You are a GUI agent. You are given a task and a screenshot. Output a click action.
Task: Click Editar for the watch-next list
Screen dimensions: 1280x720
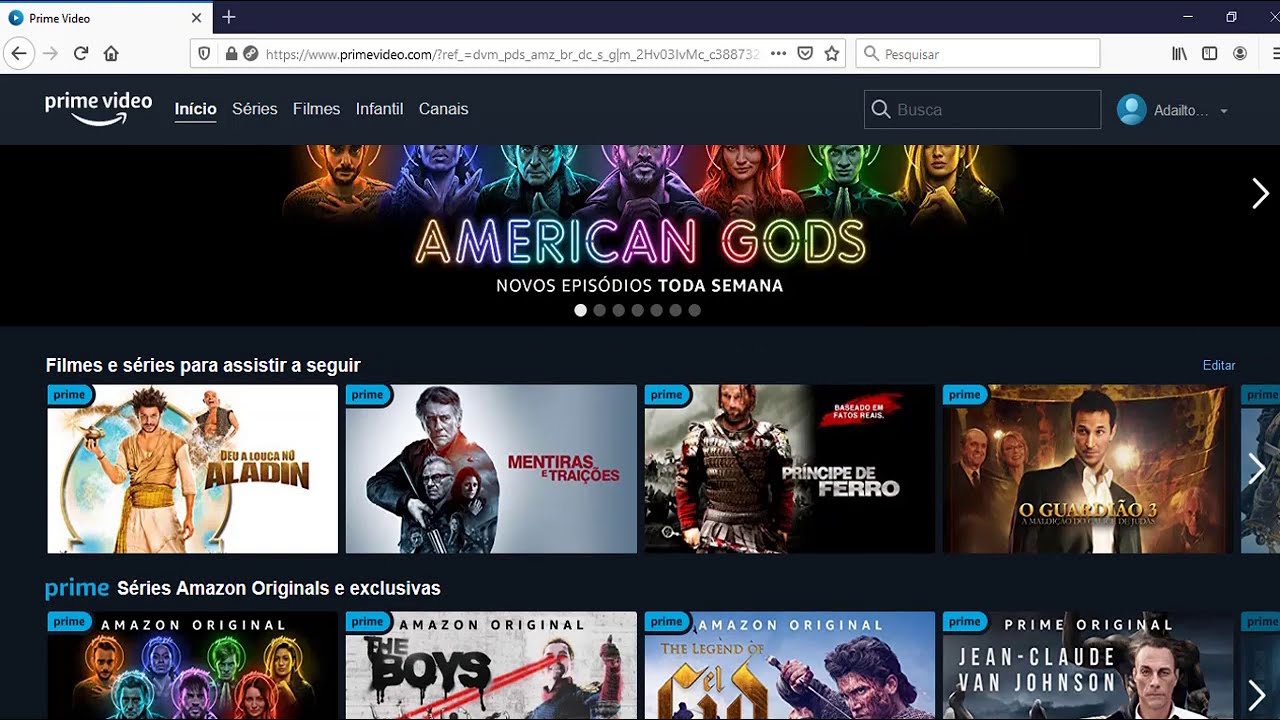pyautogui.click(x=1219, y=366)
